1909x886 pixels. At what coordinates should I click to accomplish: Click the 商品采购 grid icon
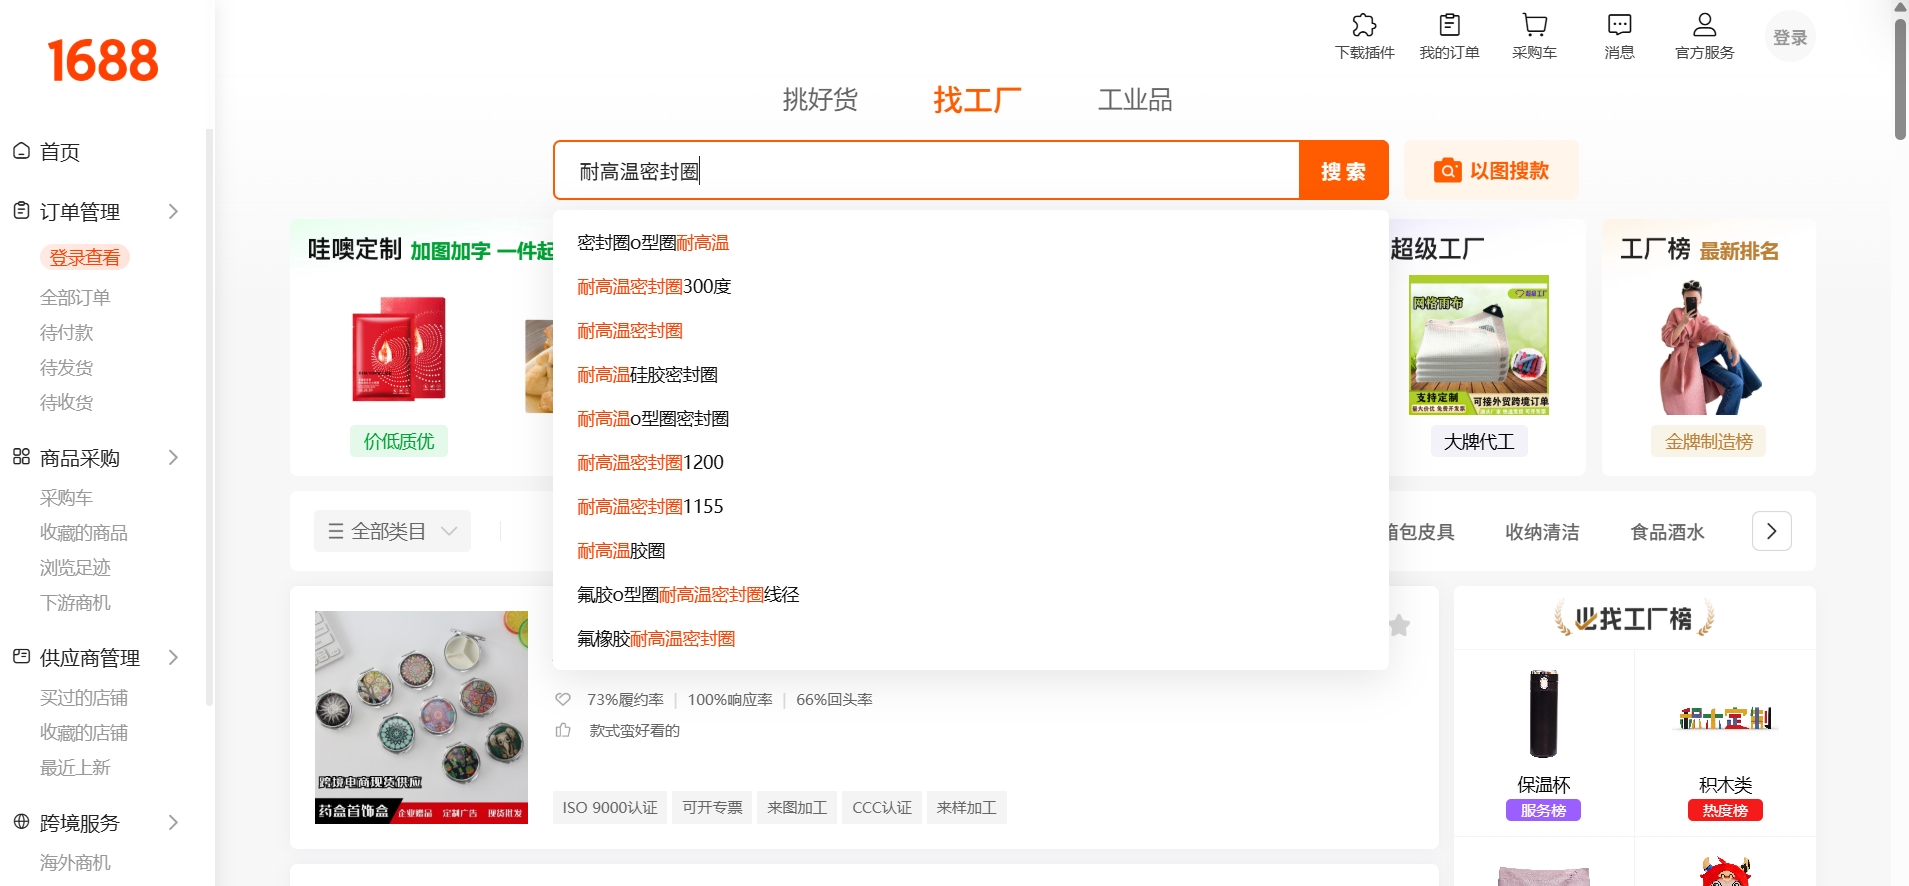tap(22, 457)
